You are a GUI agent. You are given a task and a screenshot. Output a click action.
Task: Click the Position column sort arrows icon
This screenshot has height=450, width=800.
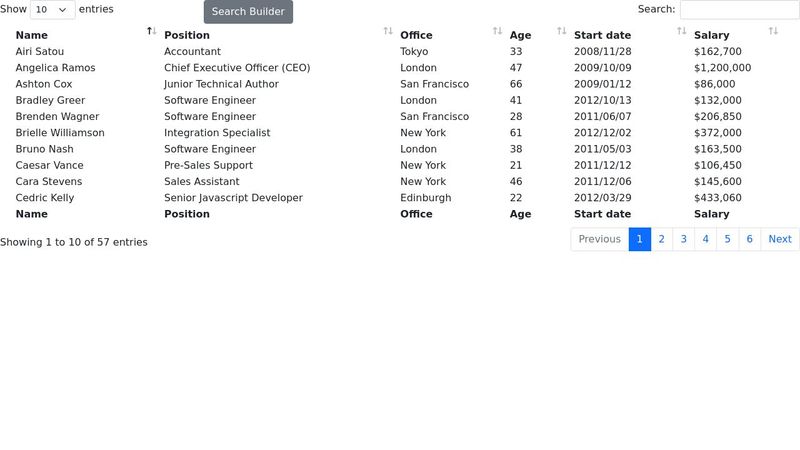388,32
